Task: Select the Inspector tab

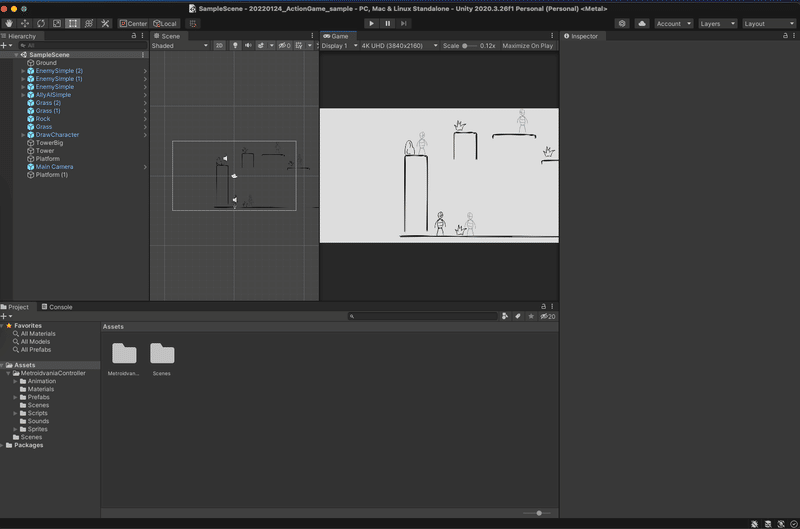Action: (581, 36)
